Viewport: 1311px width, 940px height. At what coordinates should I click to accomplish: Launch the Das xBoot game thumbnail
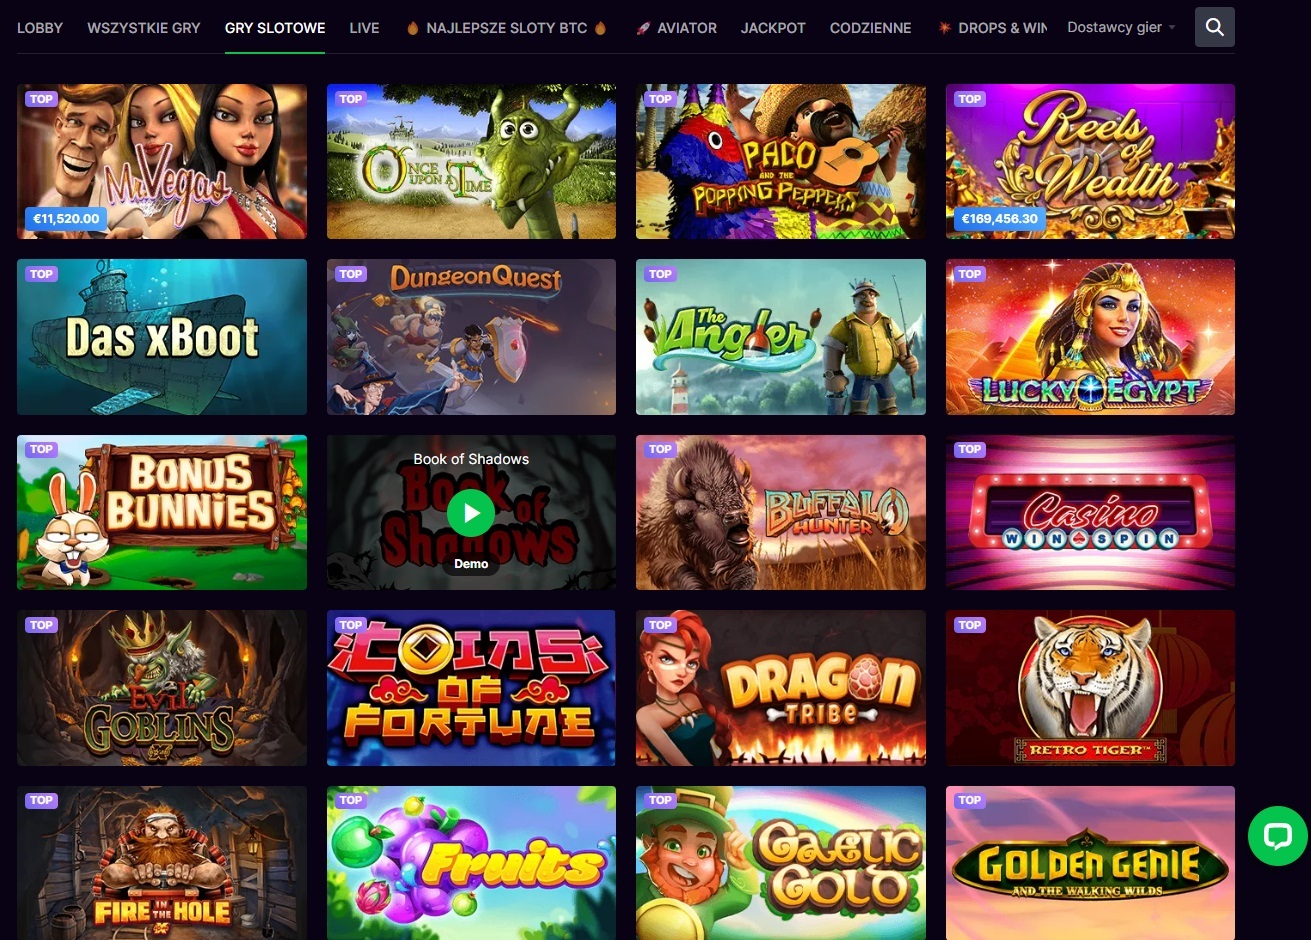[x=162, y=337]
